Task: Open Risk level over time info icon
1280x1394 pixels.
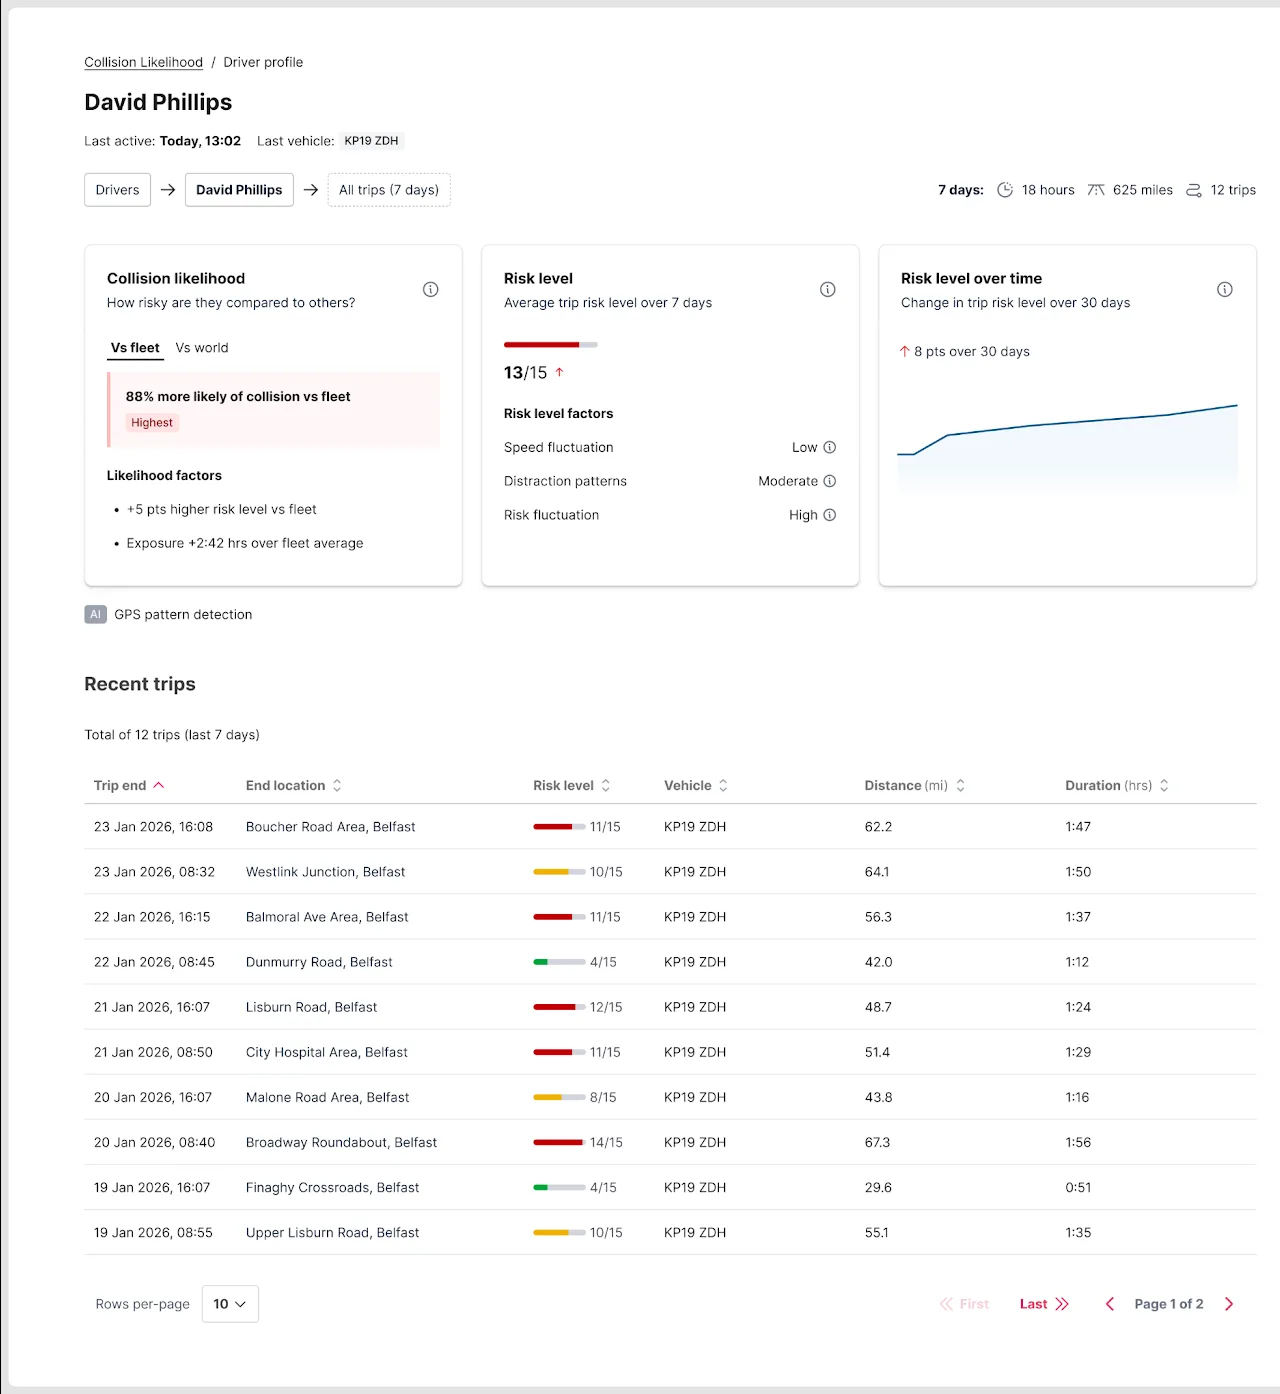Action: pyautogui.click(x=1224, y=290)
